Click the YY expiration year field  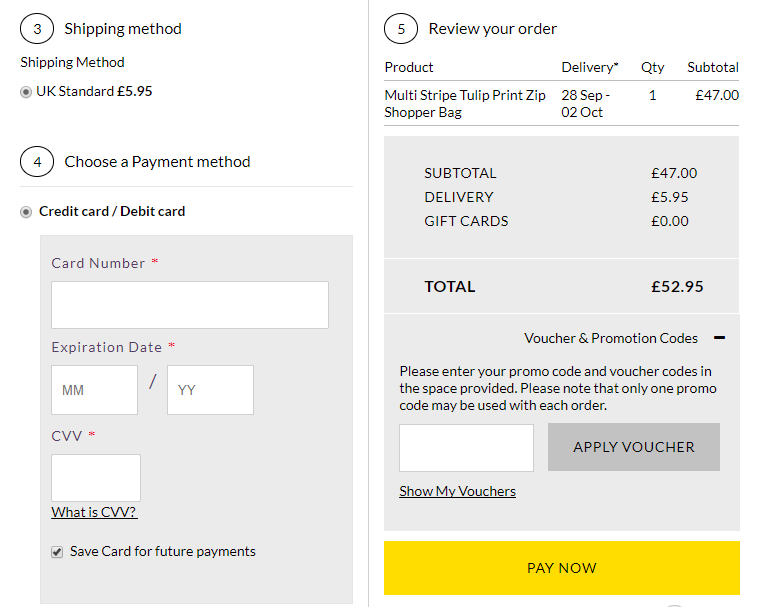(210, 390)
